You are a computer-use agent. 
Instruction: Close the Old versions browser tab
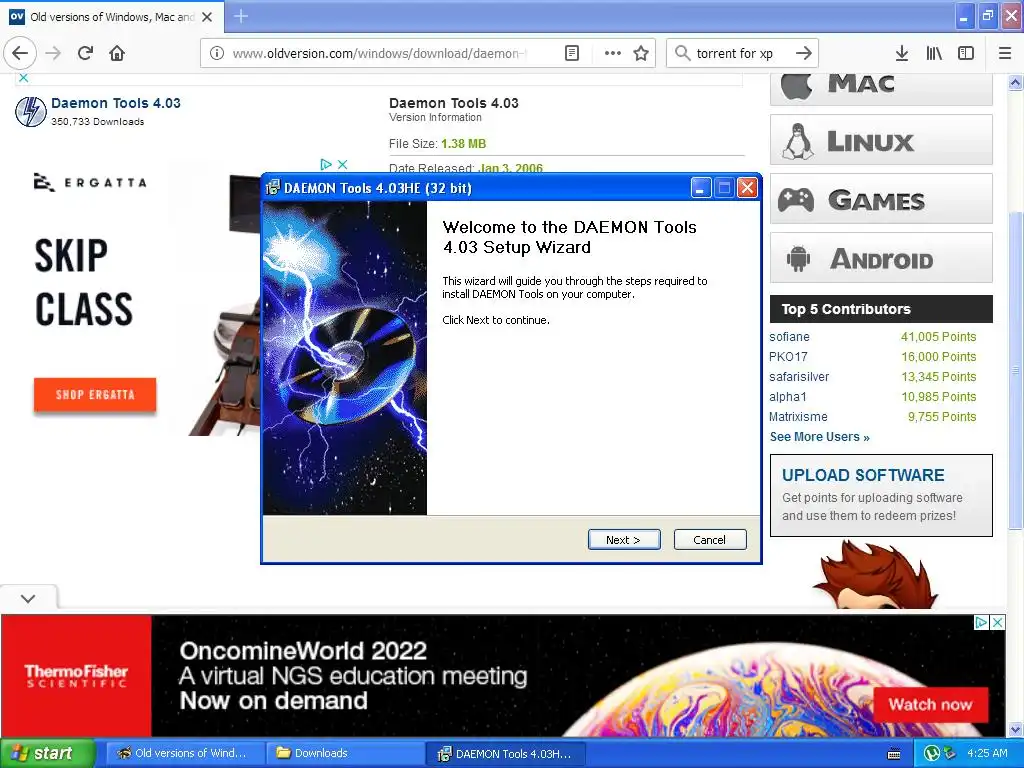[x=207, y=17]
